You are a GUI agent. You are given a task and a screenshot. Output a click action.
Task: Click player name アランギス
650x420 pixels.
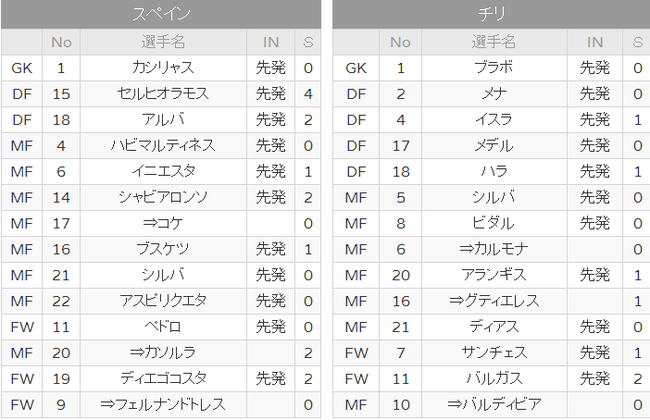click(494, 275)
